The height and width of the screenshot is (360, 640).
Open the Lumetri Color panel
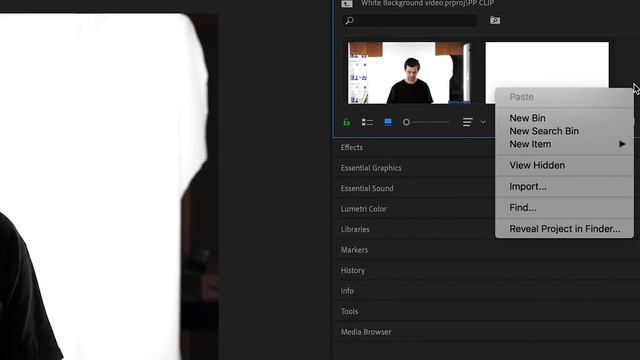tap(363, 209)
